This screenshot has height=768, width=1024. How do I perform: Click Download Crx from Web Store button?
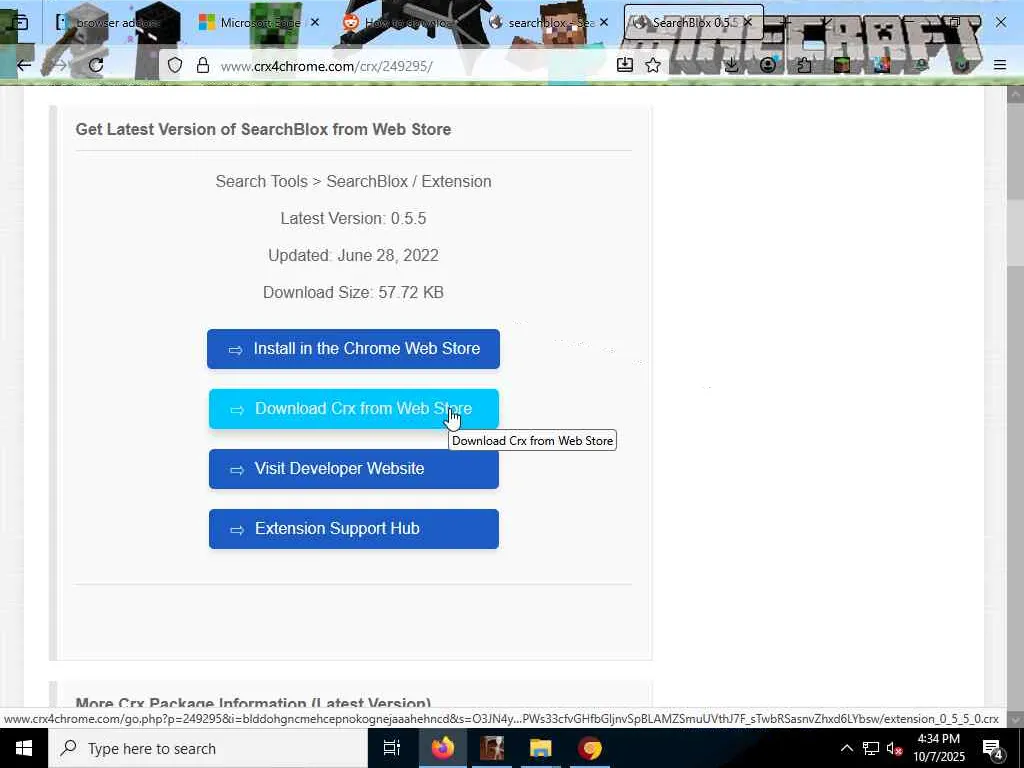point(353,409)
